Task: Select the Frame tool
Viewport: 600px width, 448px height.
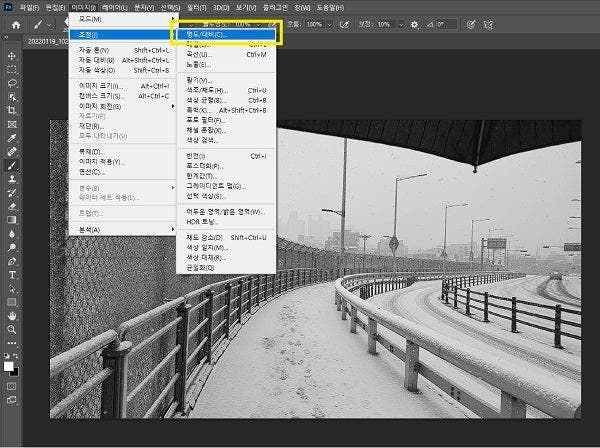Action: (12, 124)
